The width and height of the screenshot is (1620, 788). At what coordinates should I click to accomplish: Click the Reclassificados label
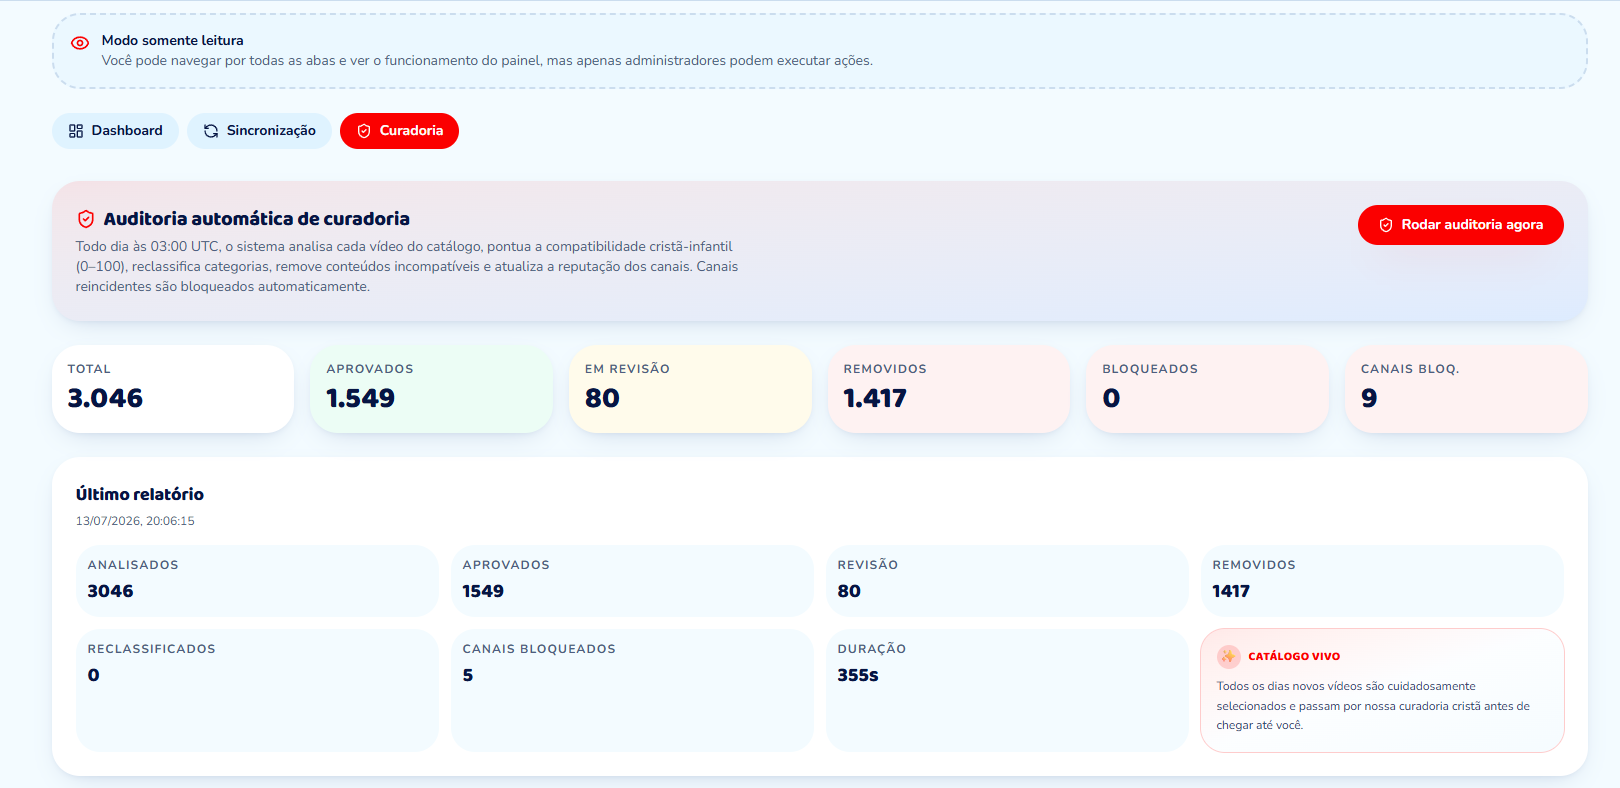[151, 649]
